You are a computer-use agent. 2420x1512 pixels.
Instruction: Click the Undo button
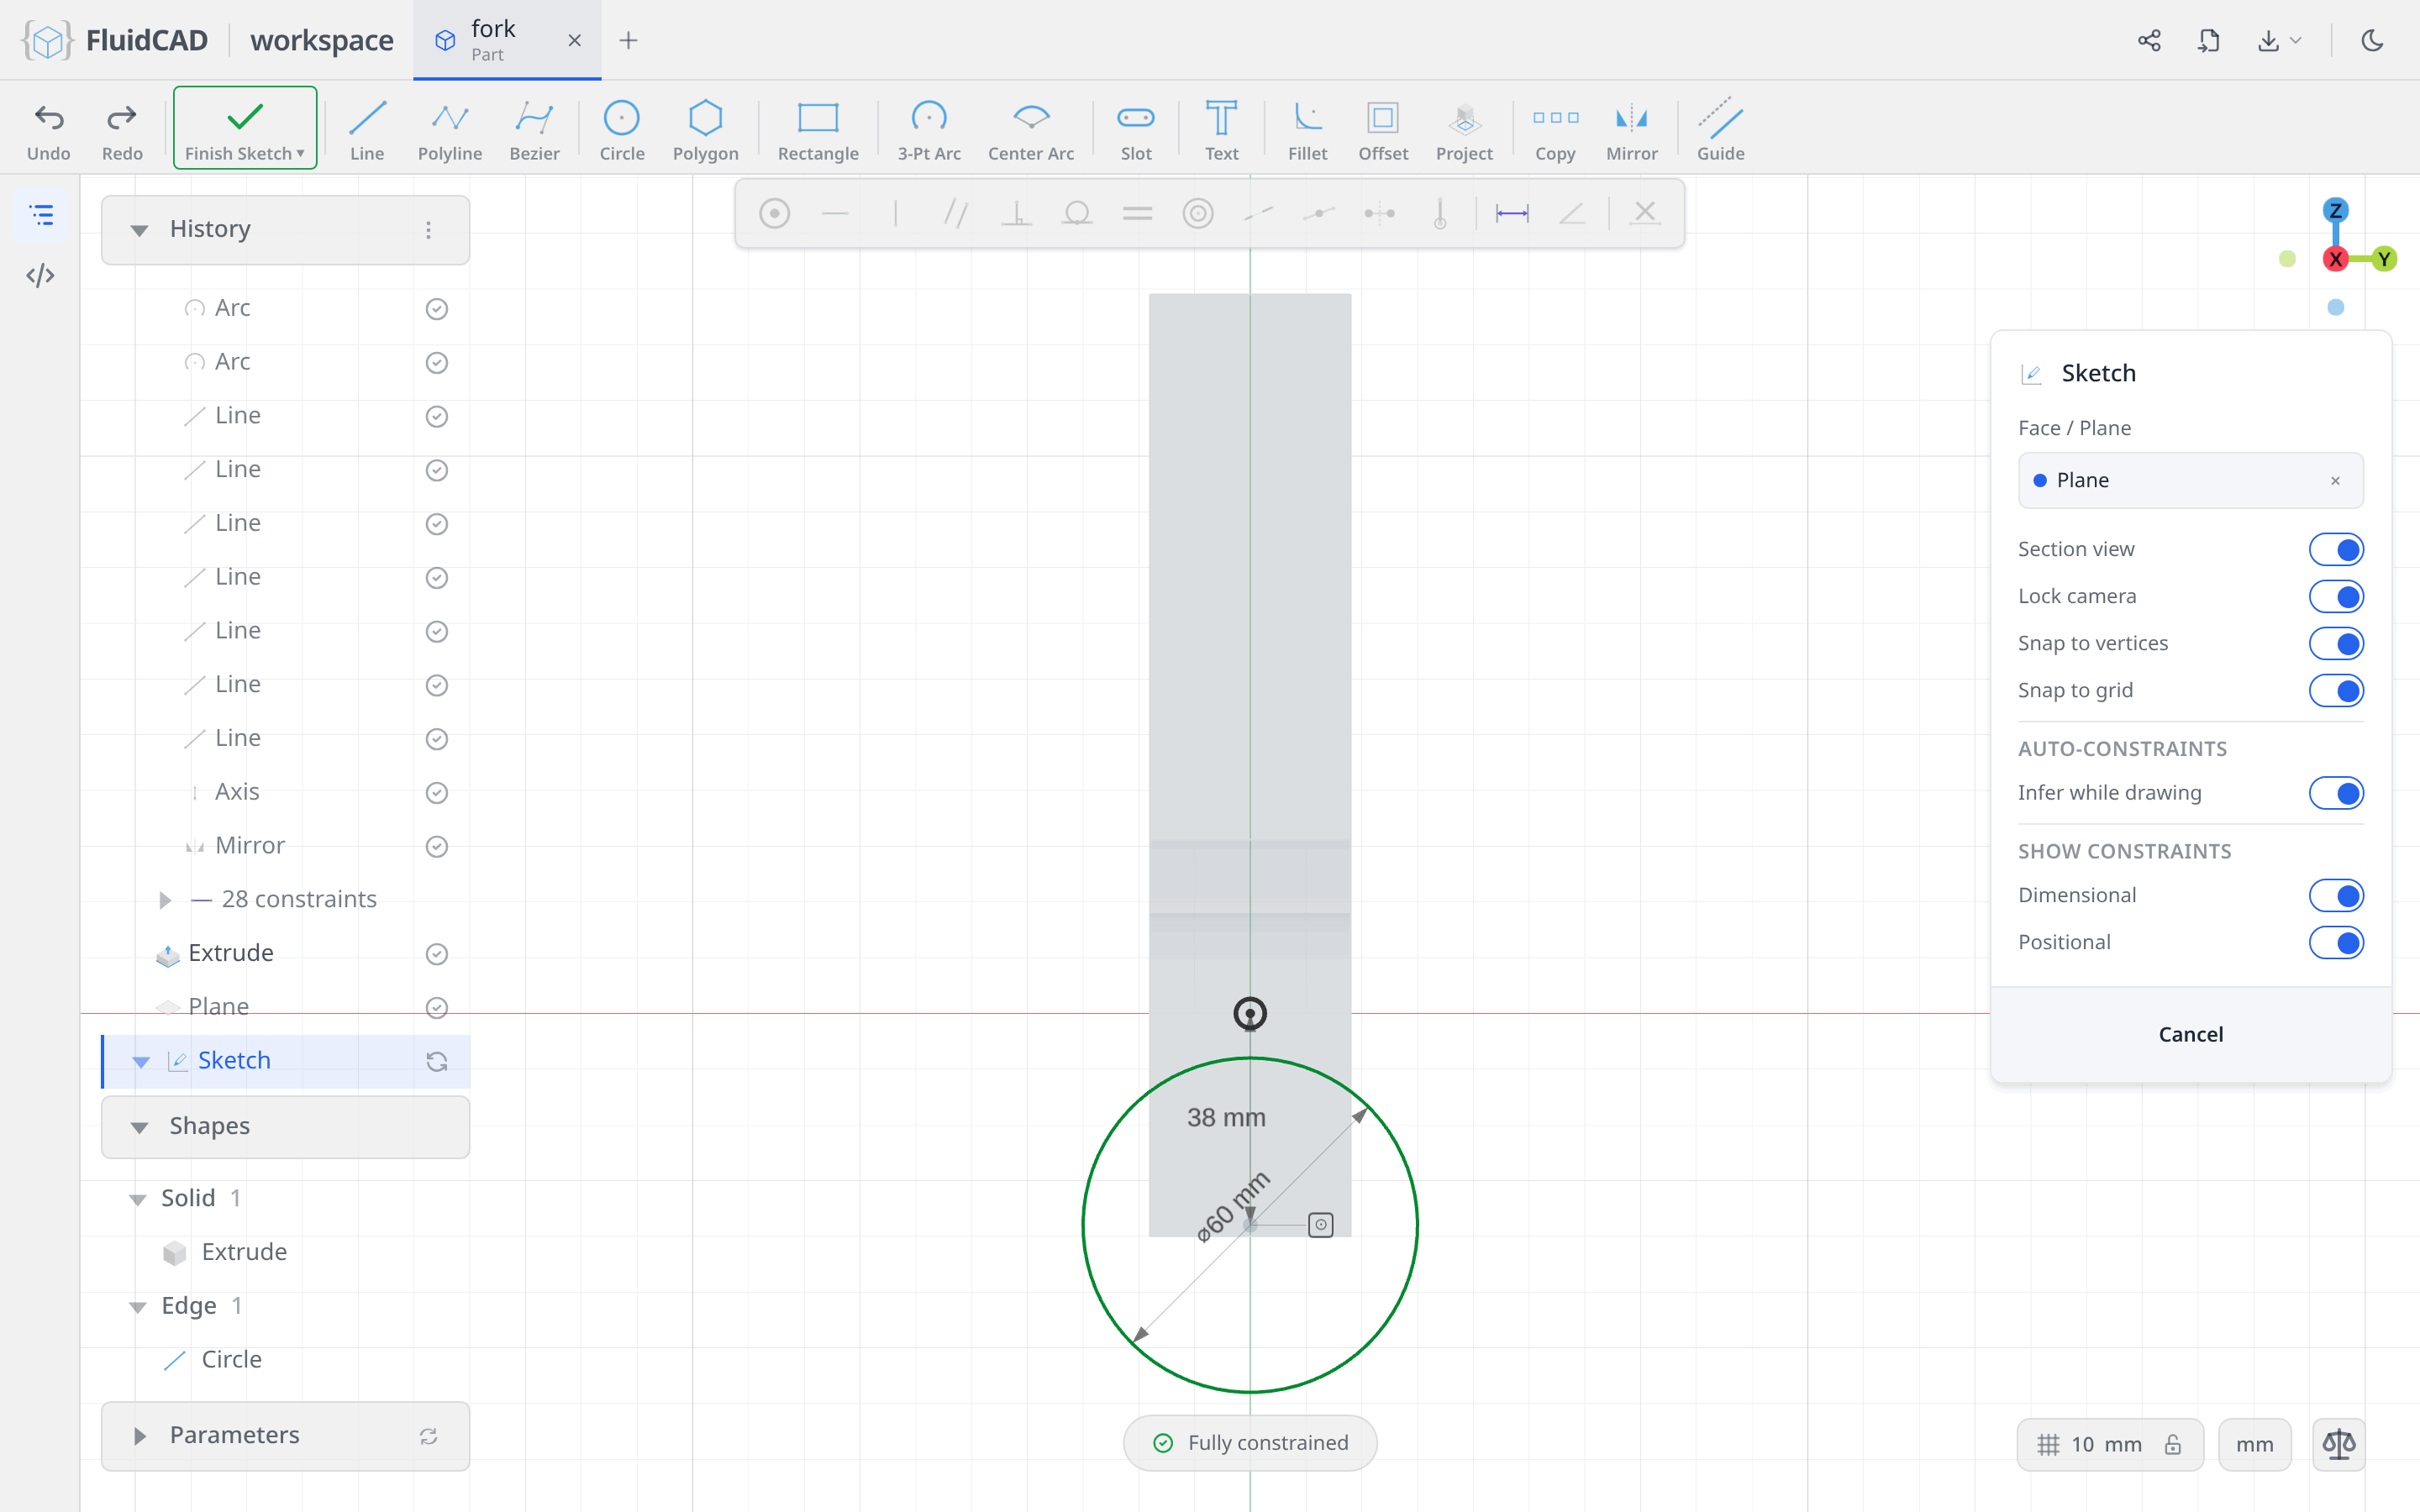(x=49, y=129)
